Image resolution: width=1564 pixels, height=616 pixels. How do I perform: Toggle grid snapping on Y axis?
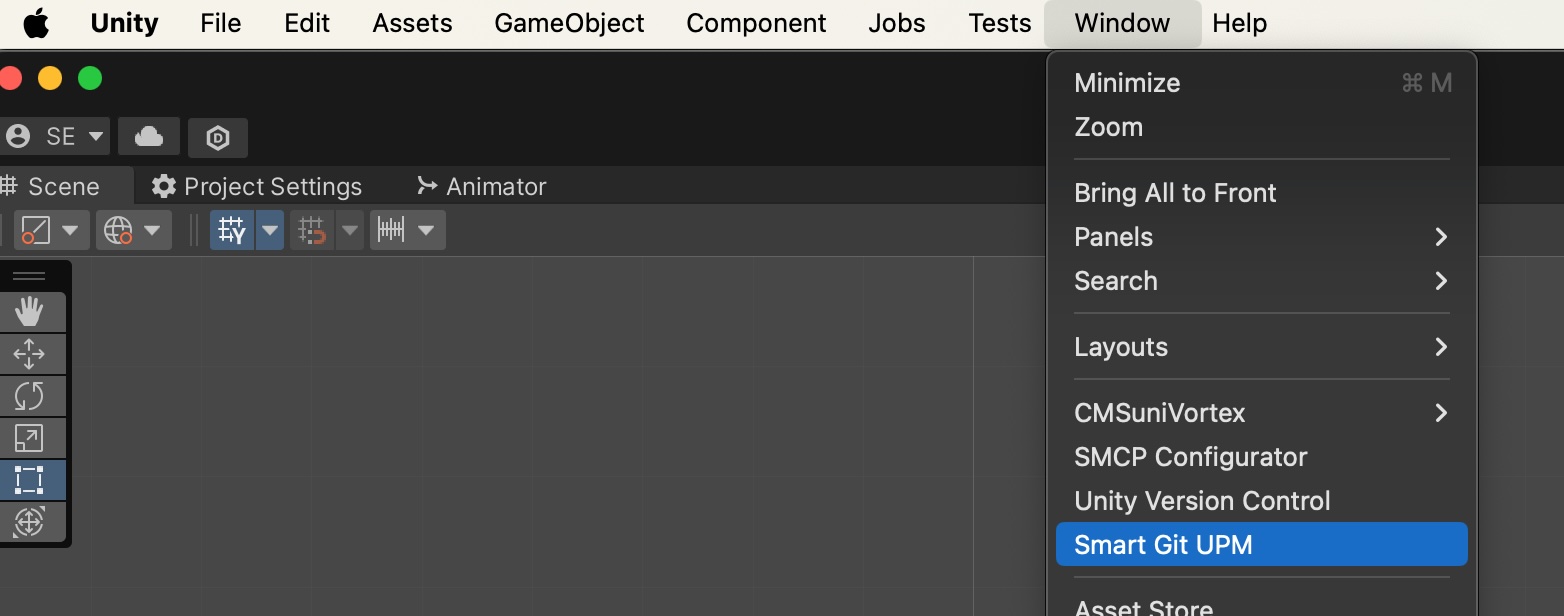point(232,230)
